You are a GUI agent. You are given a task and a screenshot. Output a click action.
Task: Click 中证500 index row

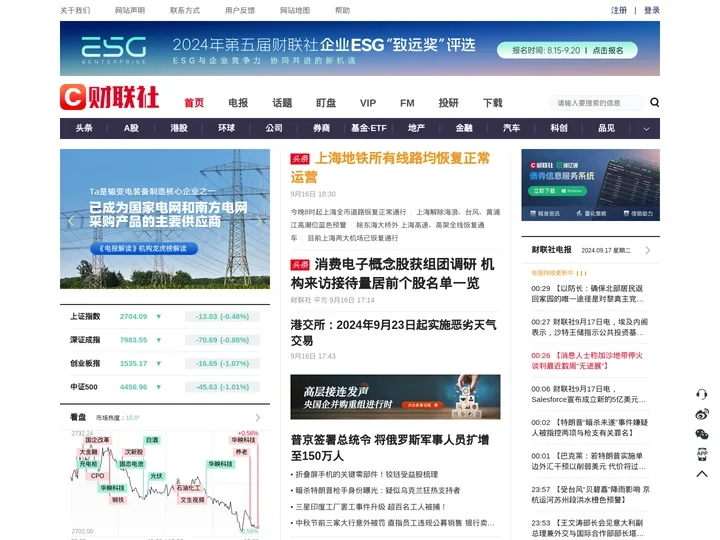(x=165, y=387)
